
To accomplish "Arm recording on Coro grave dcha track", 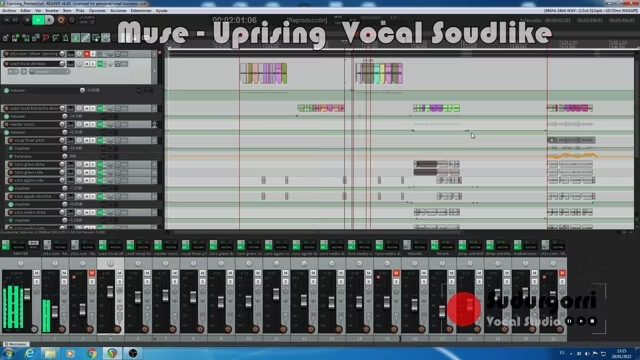I will click(11, 164).
